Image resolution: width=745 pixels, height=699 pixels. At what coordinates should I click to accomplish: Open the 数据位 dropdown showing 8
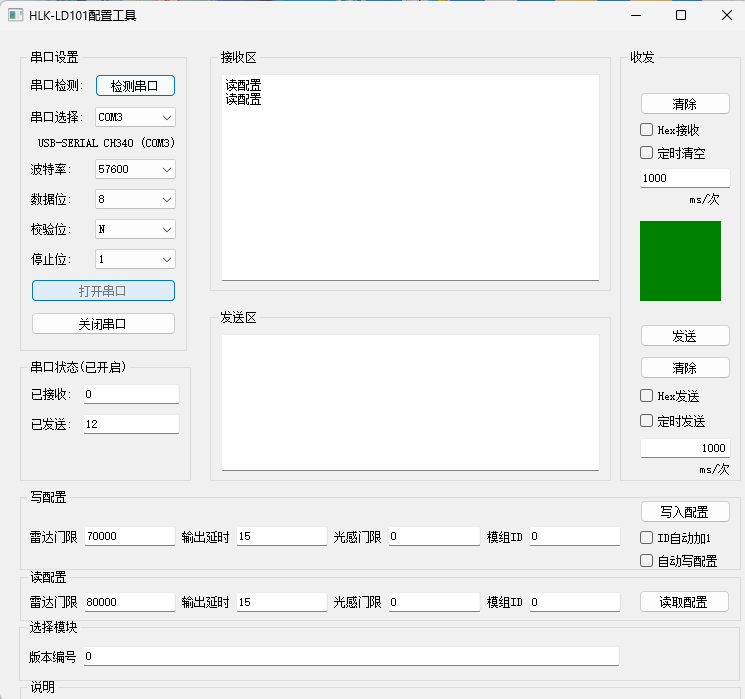135,199
